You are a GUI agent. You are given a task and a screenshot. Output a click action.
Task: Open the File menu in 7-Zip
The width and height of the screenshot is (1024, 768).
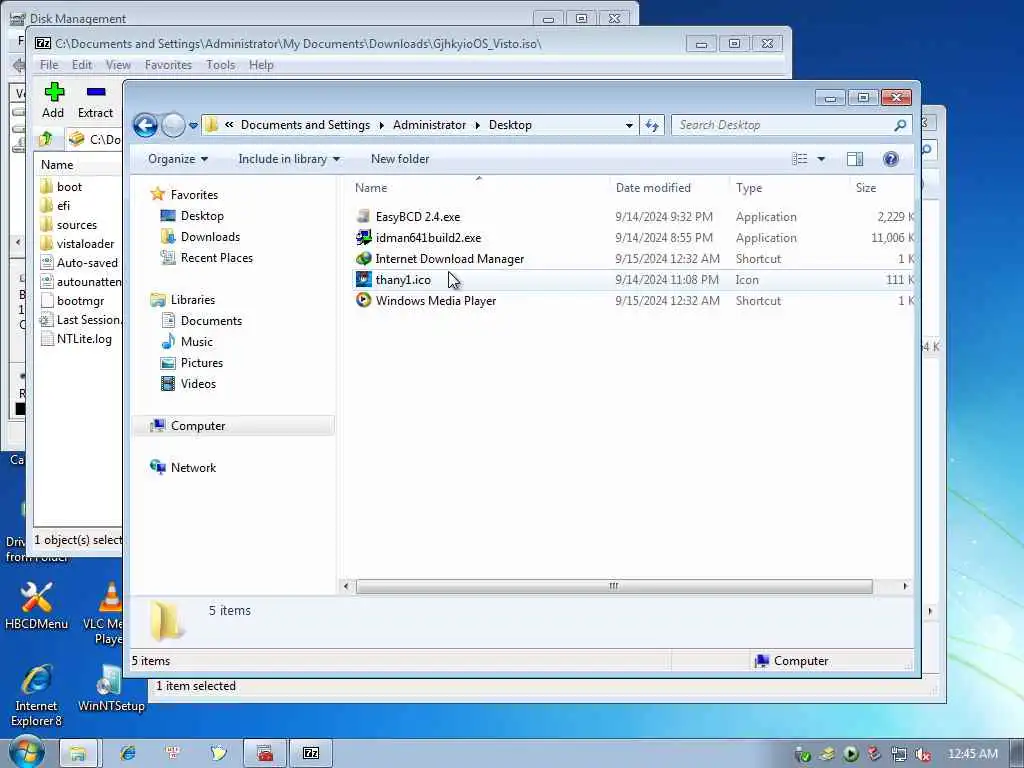pos(49,65)
